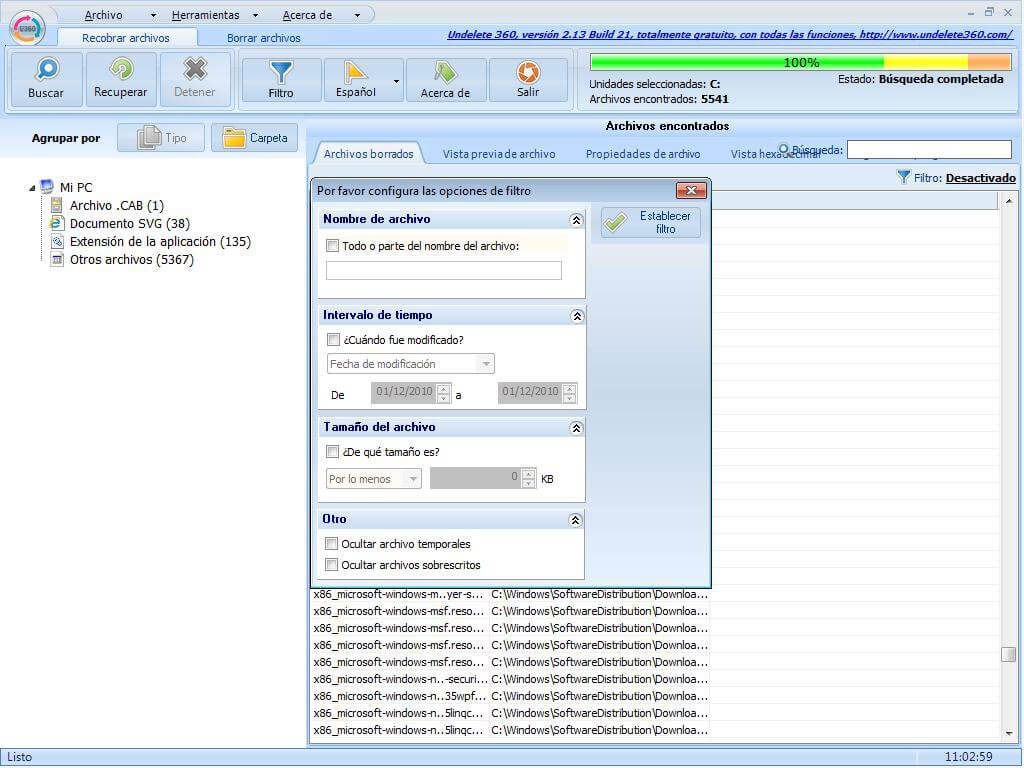Click the file list vertical scrollbar thumb

pos(1008,654)
